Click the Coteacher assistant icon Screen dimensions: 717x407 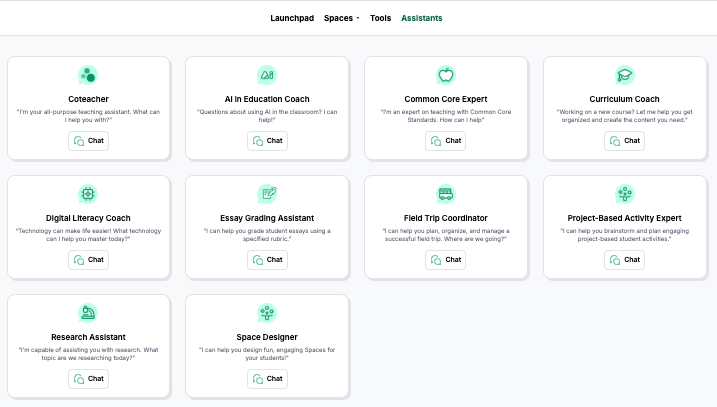(88, 75)
